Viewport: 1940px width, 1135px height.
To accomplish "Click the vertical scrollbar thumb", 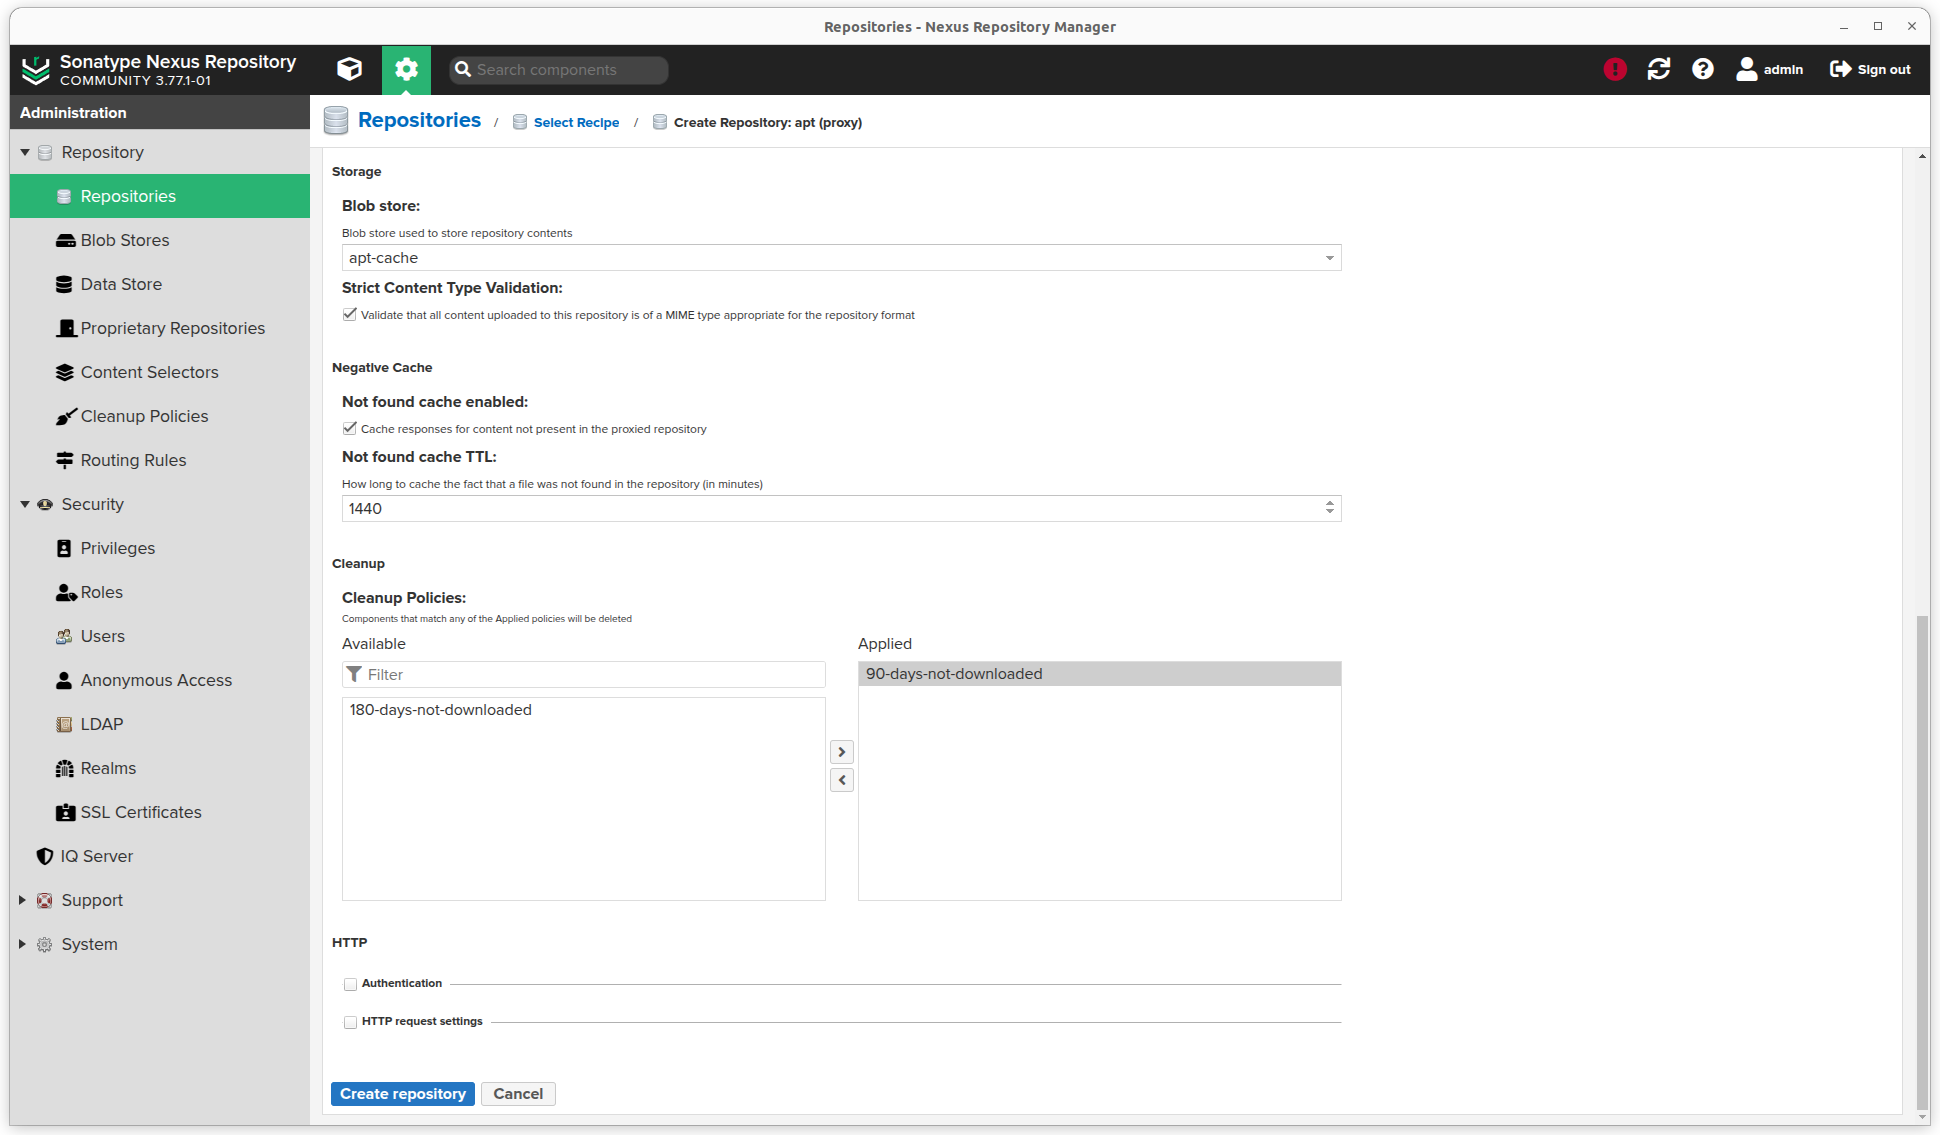I will pos(1922,862).
